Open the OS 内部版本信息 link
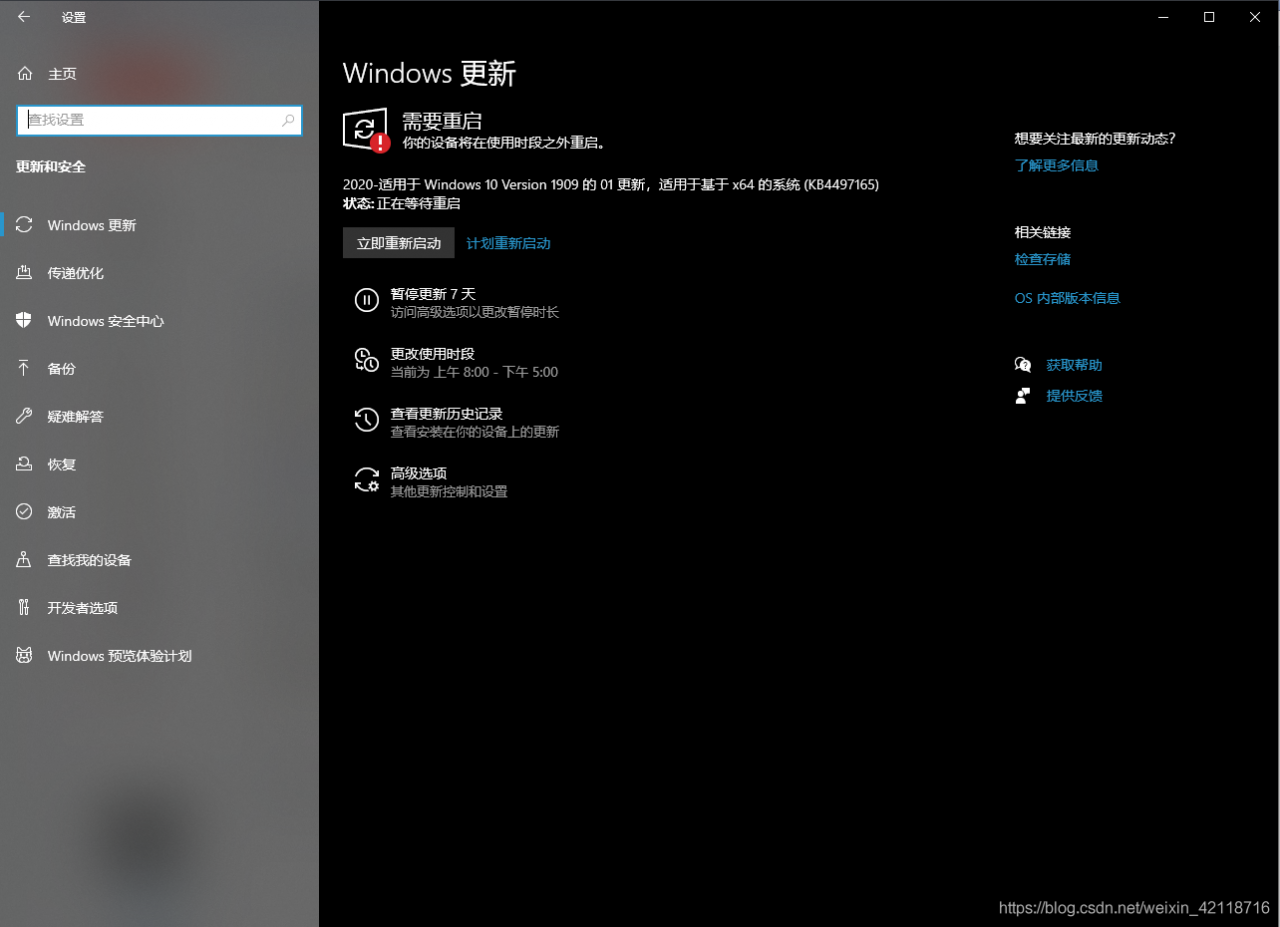This screenshot has width=1280, height=927. (1067, 298)
